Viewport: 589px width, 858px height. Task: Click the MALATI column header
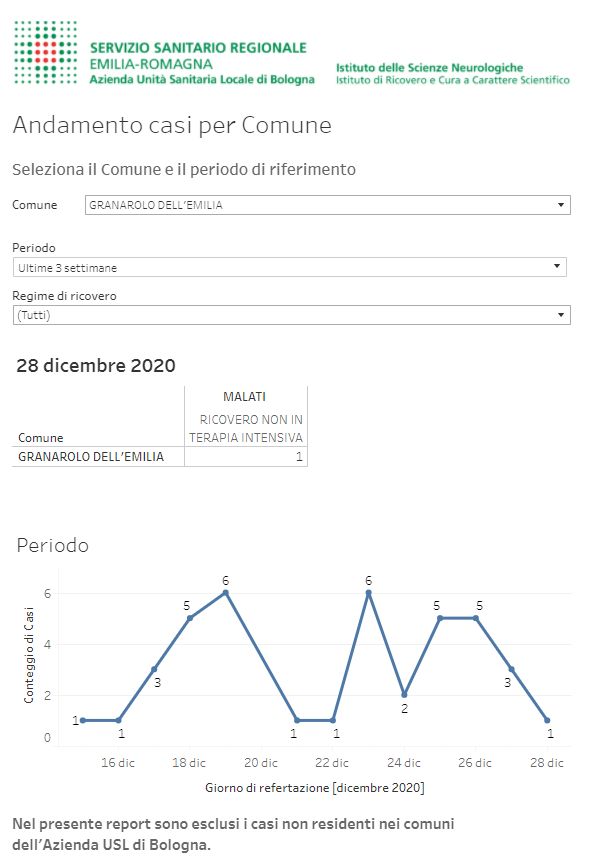[244, 396]
